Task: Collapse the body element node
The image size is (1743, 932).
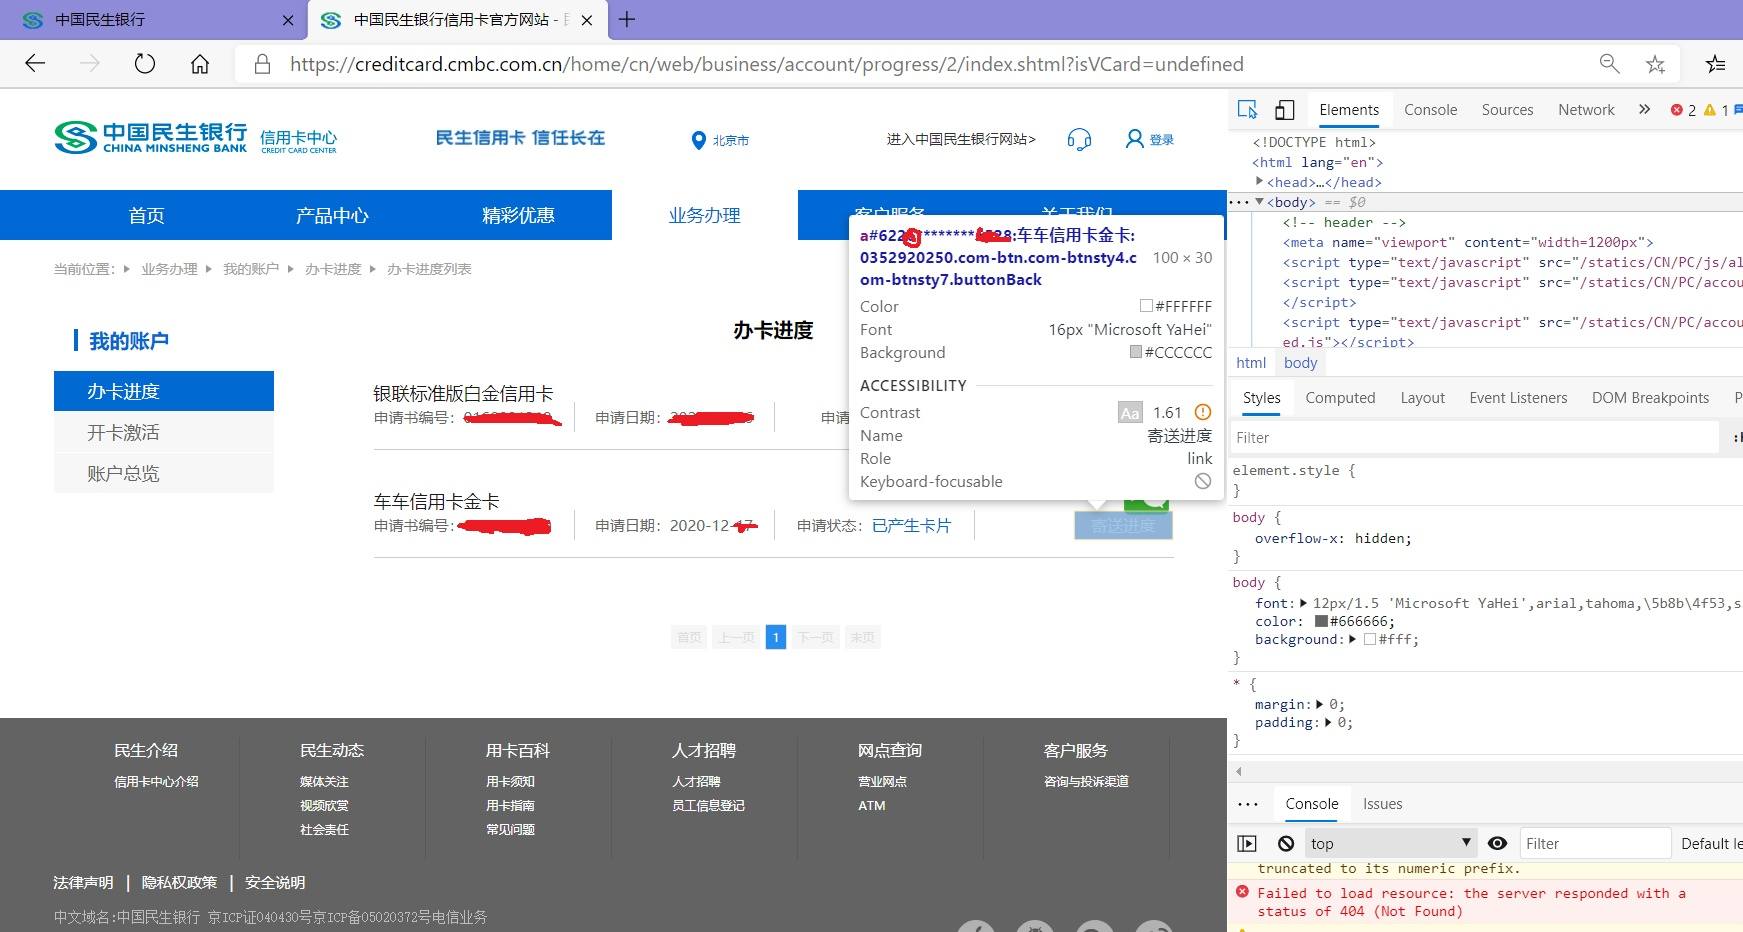Action: (x=1260, y=202)
